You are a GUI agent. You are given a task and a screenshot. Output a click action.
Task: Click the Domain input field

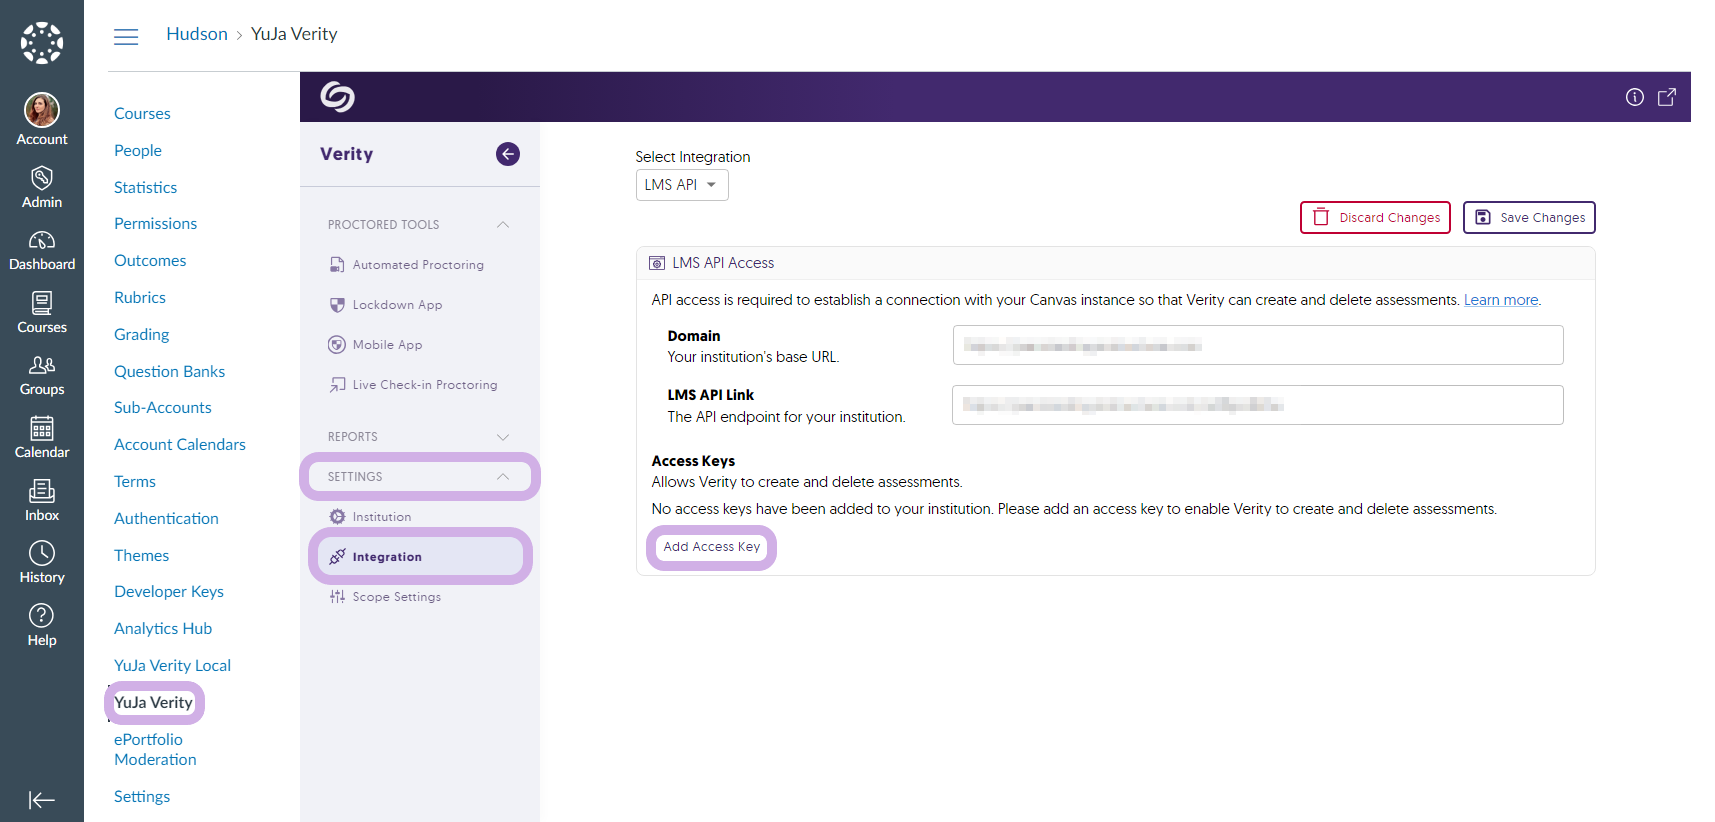1258,345
